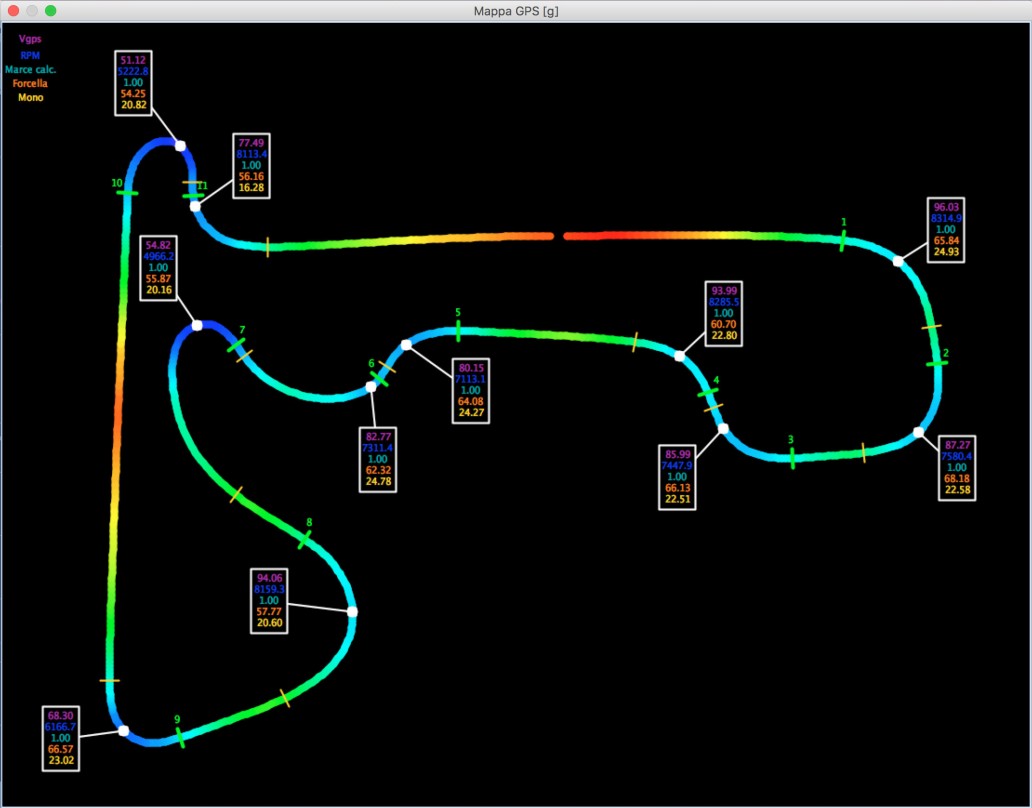Click green sector marker 1 on track
Screen dimensions: 1032x808
click(842, 239)
